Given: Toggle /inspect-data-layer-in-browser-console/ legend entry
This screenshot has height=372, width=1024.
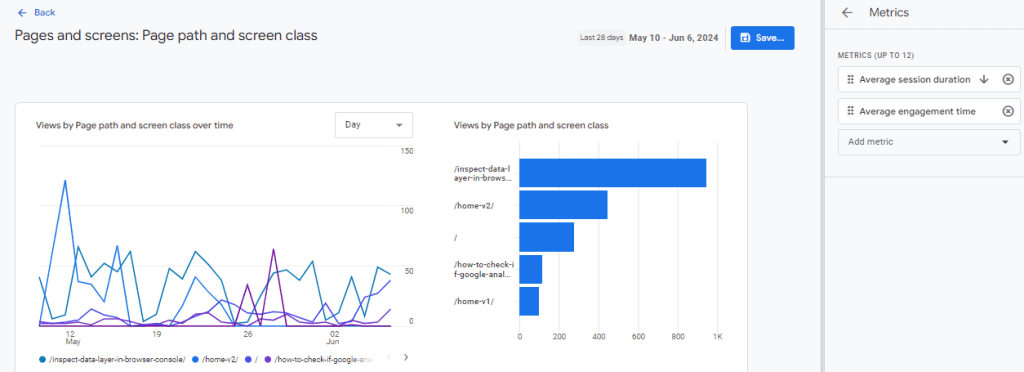Looking at the screenshot, I should point(112,359).
